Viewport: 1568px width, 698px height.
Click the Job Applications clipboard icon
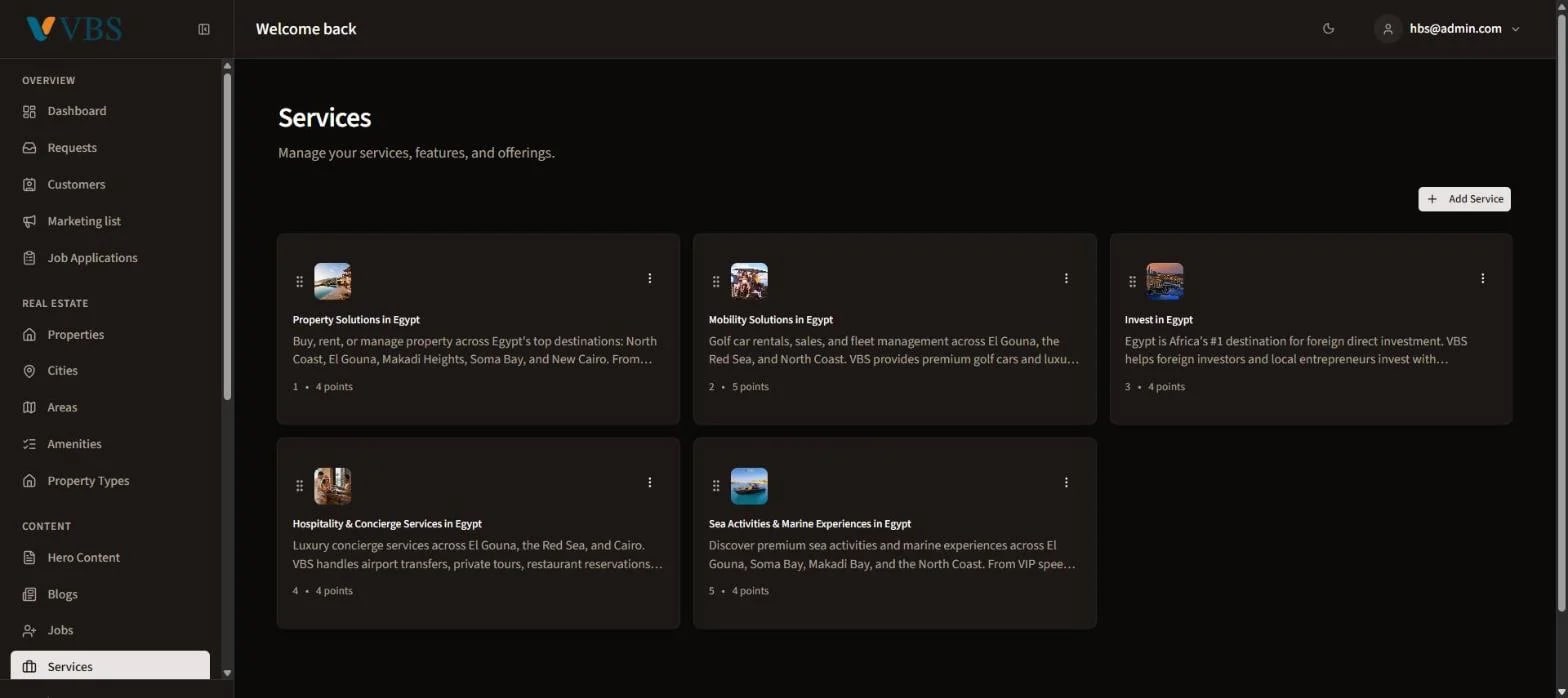click(29, 258)
